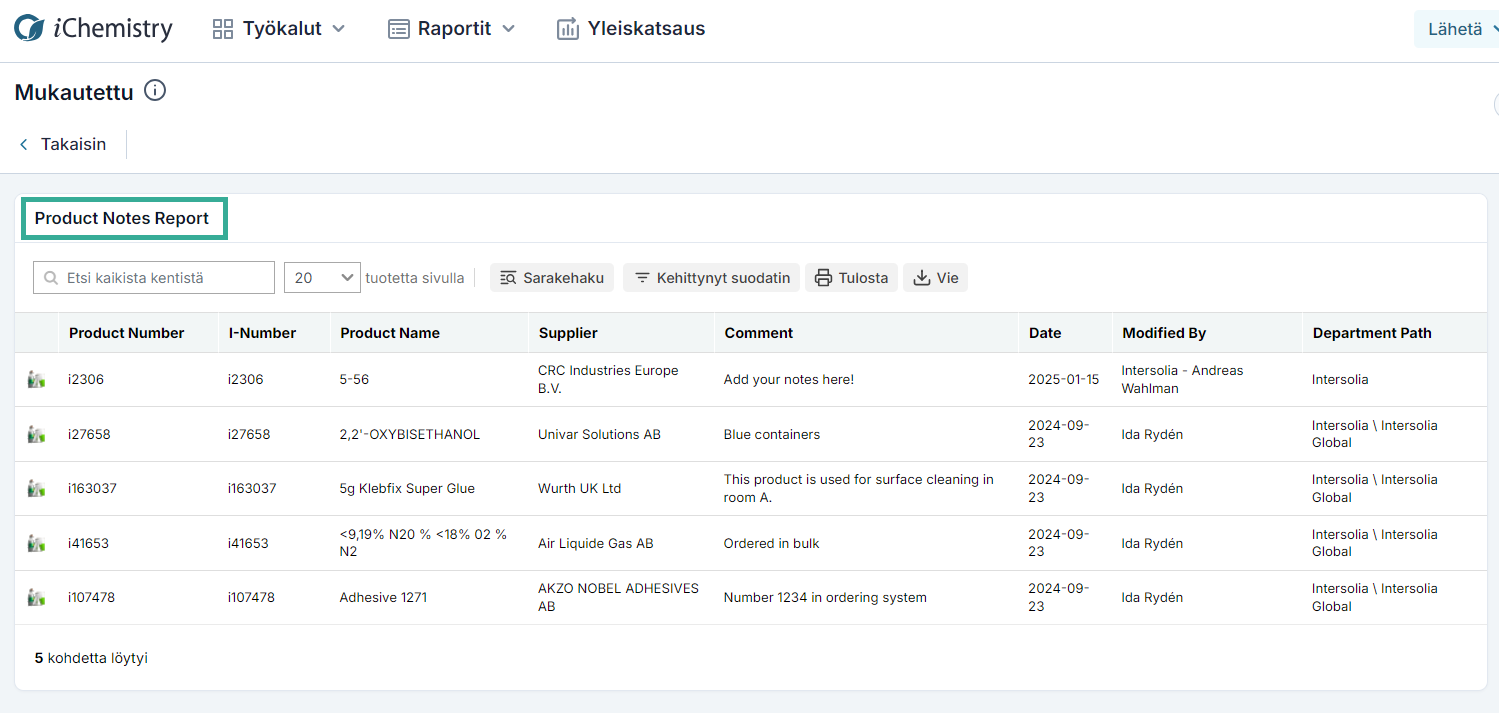Screen dimensions: 1499x713
Task: Click supplier Wurth UK Ltd
Action: pyautogui.click(x=580, y=488)
